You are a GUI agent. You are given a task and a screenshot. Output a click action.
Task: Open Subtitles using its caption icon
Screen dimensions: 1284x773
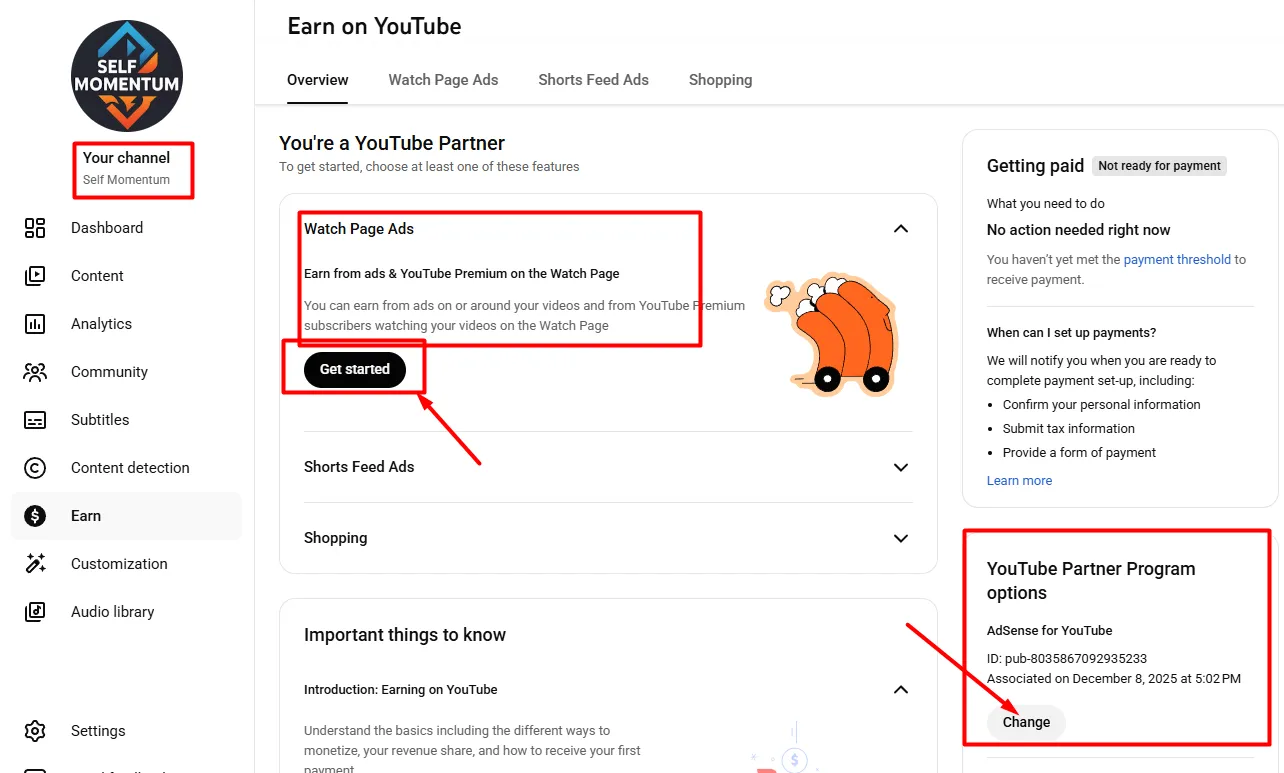[35, 420]
